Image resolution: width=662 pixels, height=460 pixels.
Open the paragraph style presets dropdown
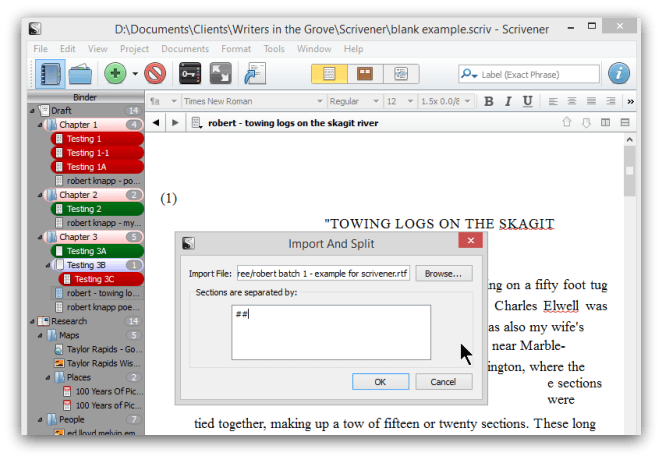[163, 101]
